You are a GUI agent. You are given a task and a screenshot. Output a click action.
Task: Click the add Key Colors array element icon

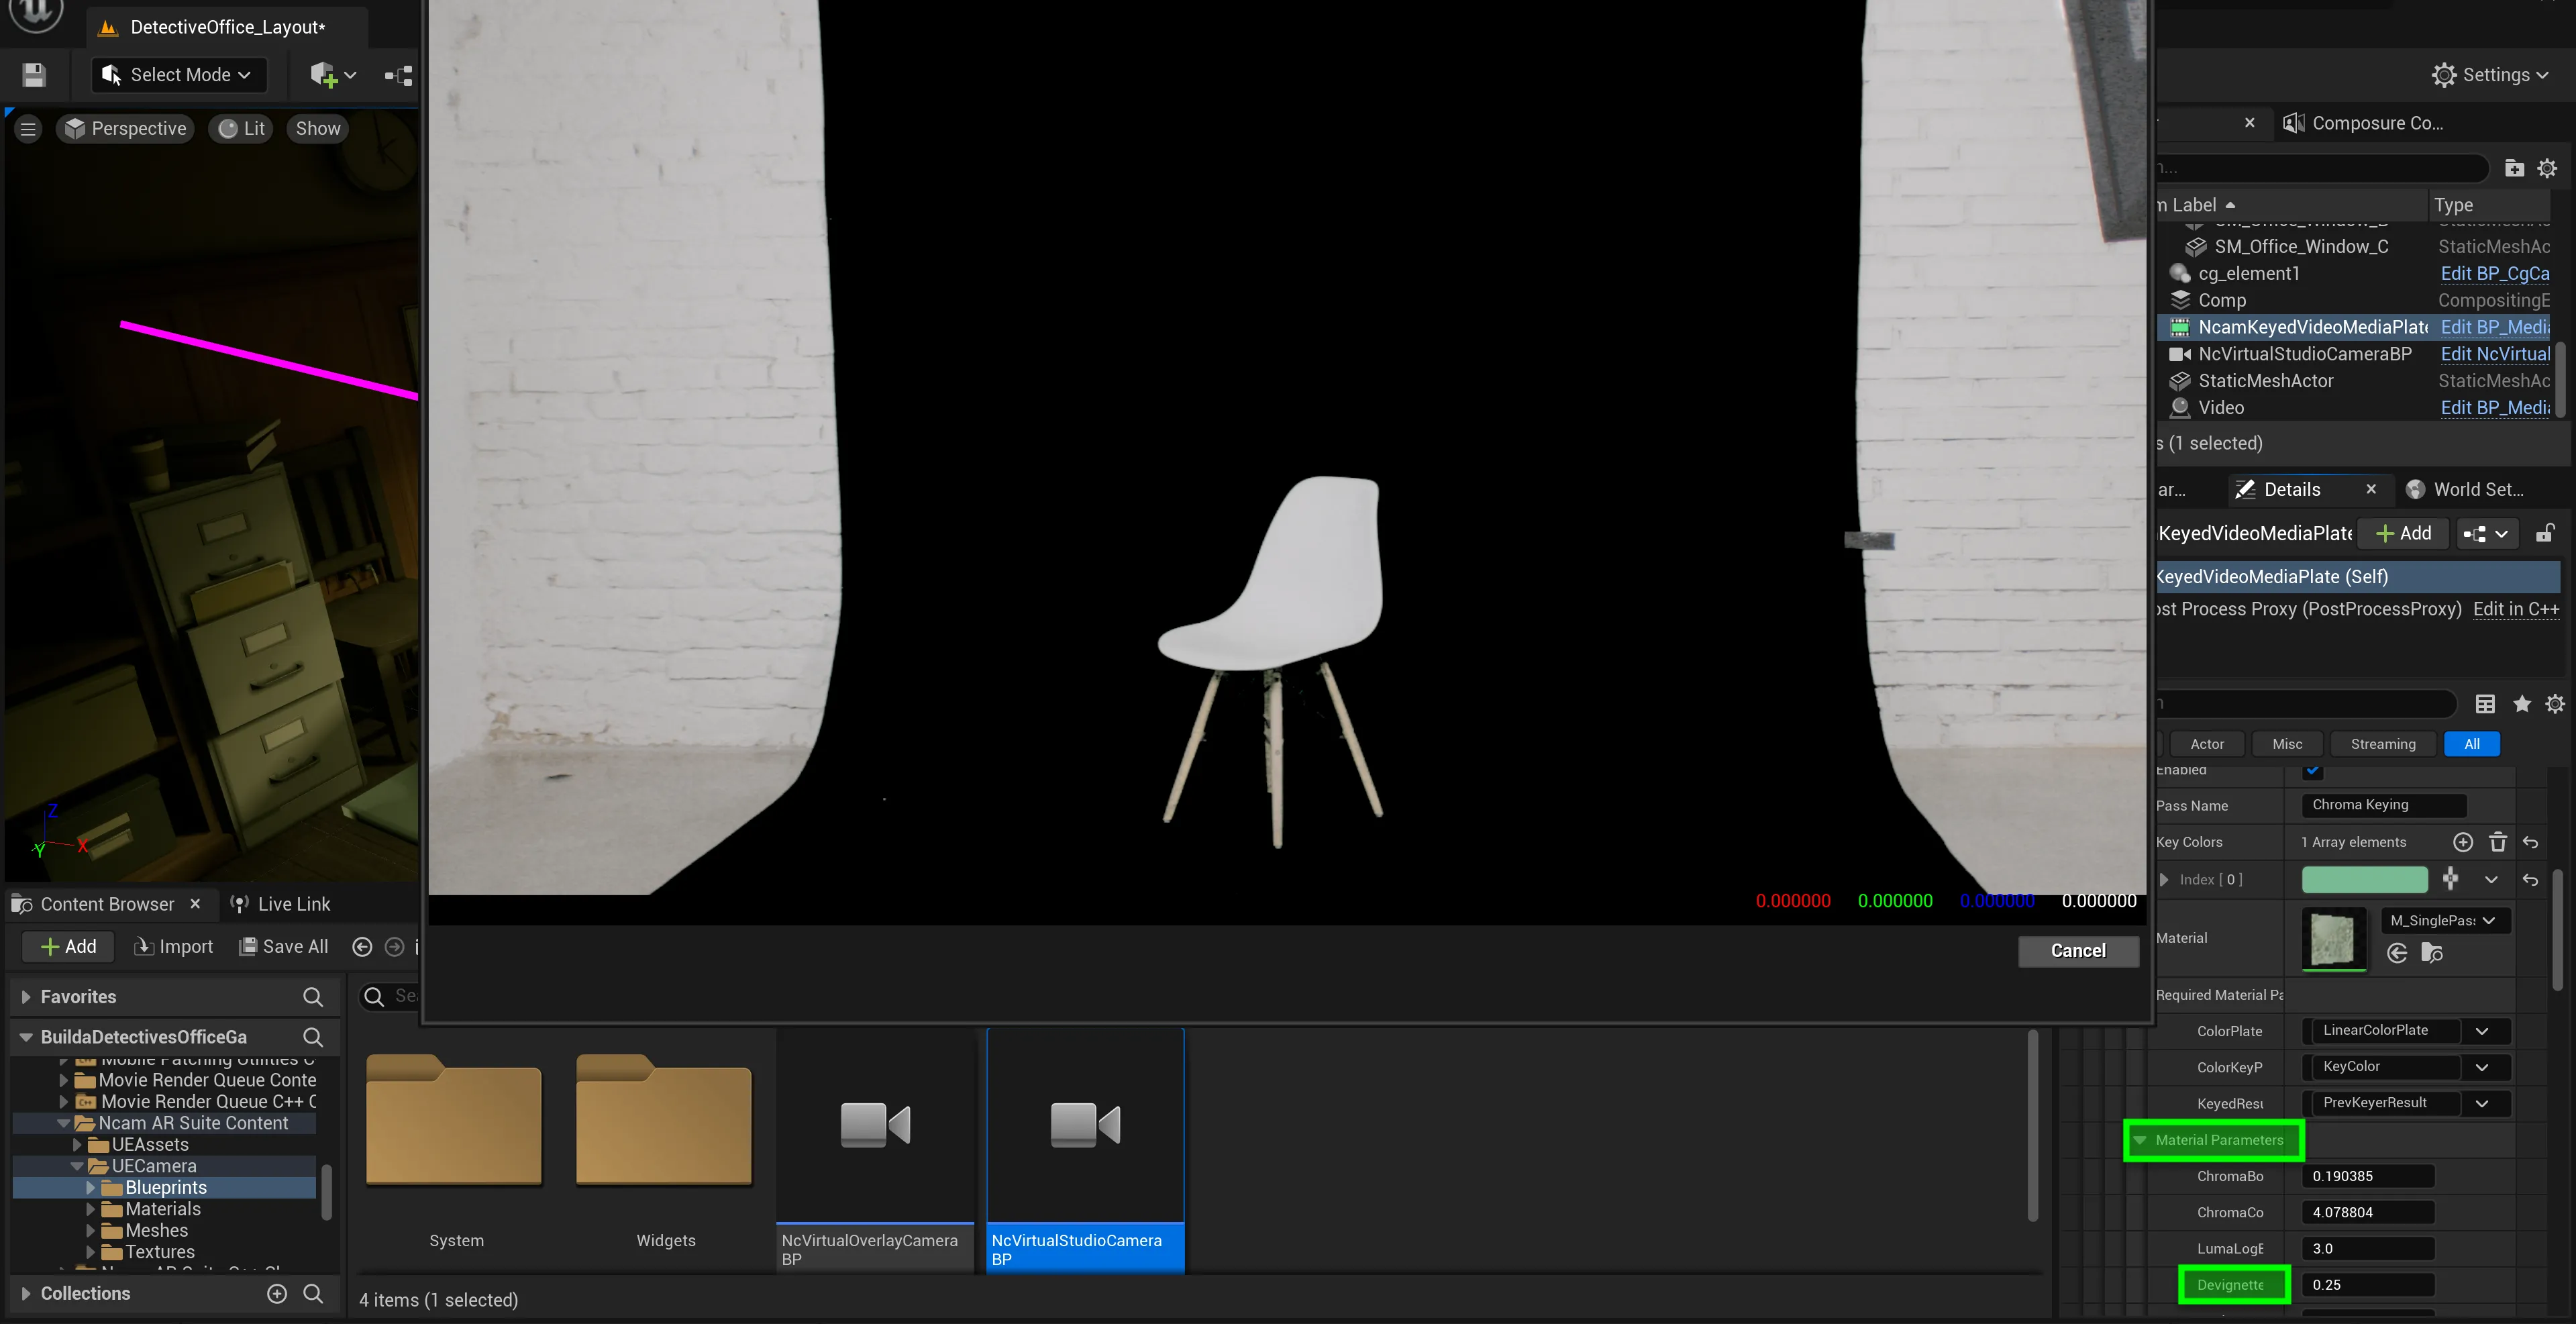[2463, 842]
